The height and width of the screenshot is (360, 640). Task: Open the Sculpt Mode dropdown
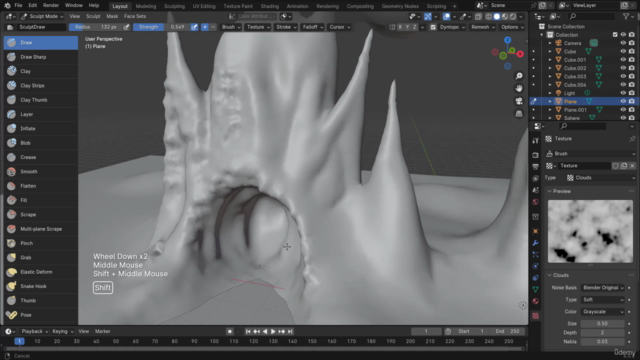[42, 16]
